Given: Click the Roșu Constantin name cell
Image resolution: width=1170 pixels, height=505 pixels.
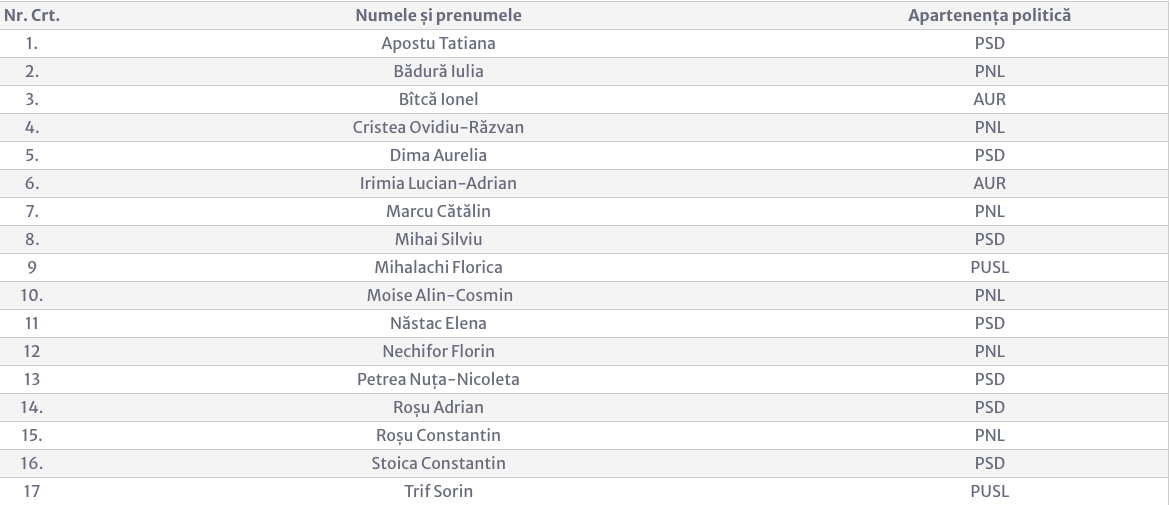Looking at the screenshot, I should click(x=438, y=435).
